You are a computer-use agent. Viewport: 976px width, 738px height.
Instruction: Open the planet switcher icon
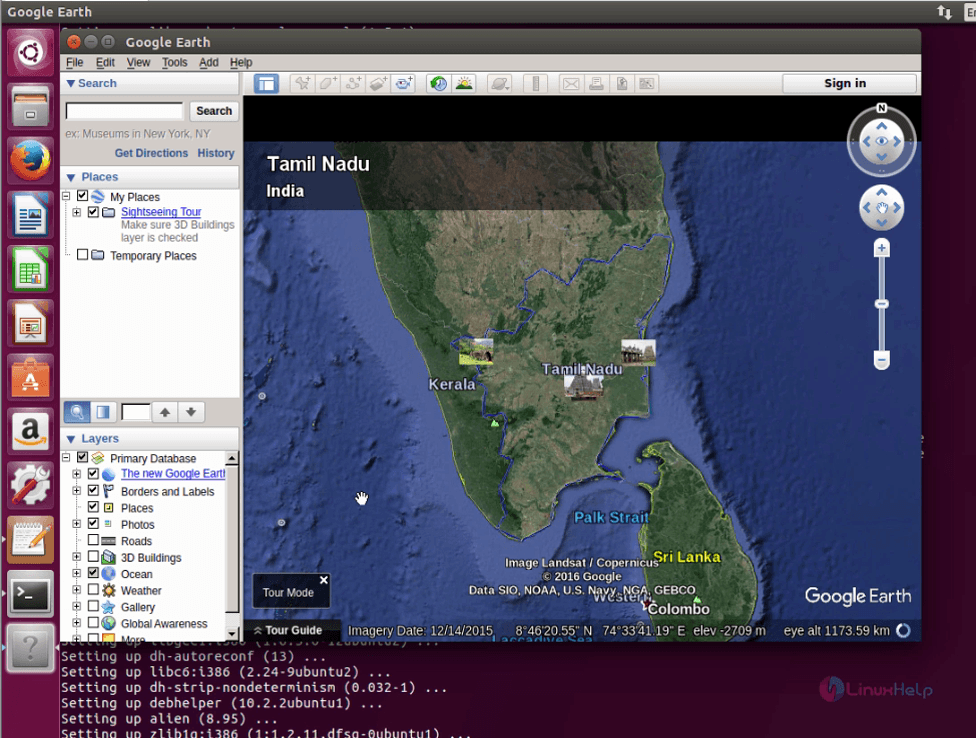pos(499,84)
